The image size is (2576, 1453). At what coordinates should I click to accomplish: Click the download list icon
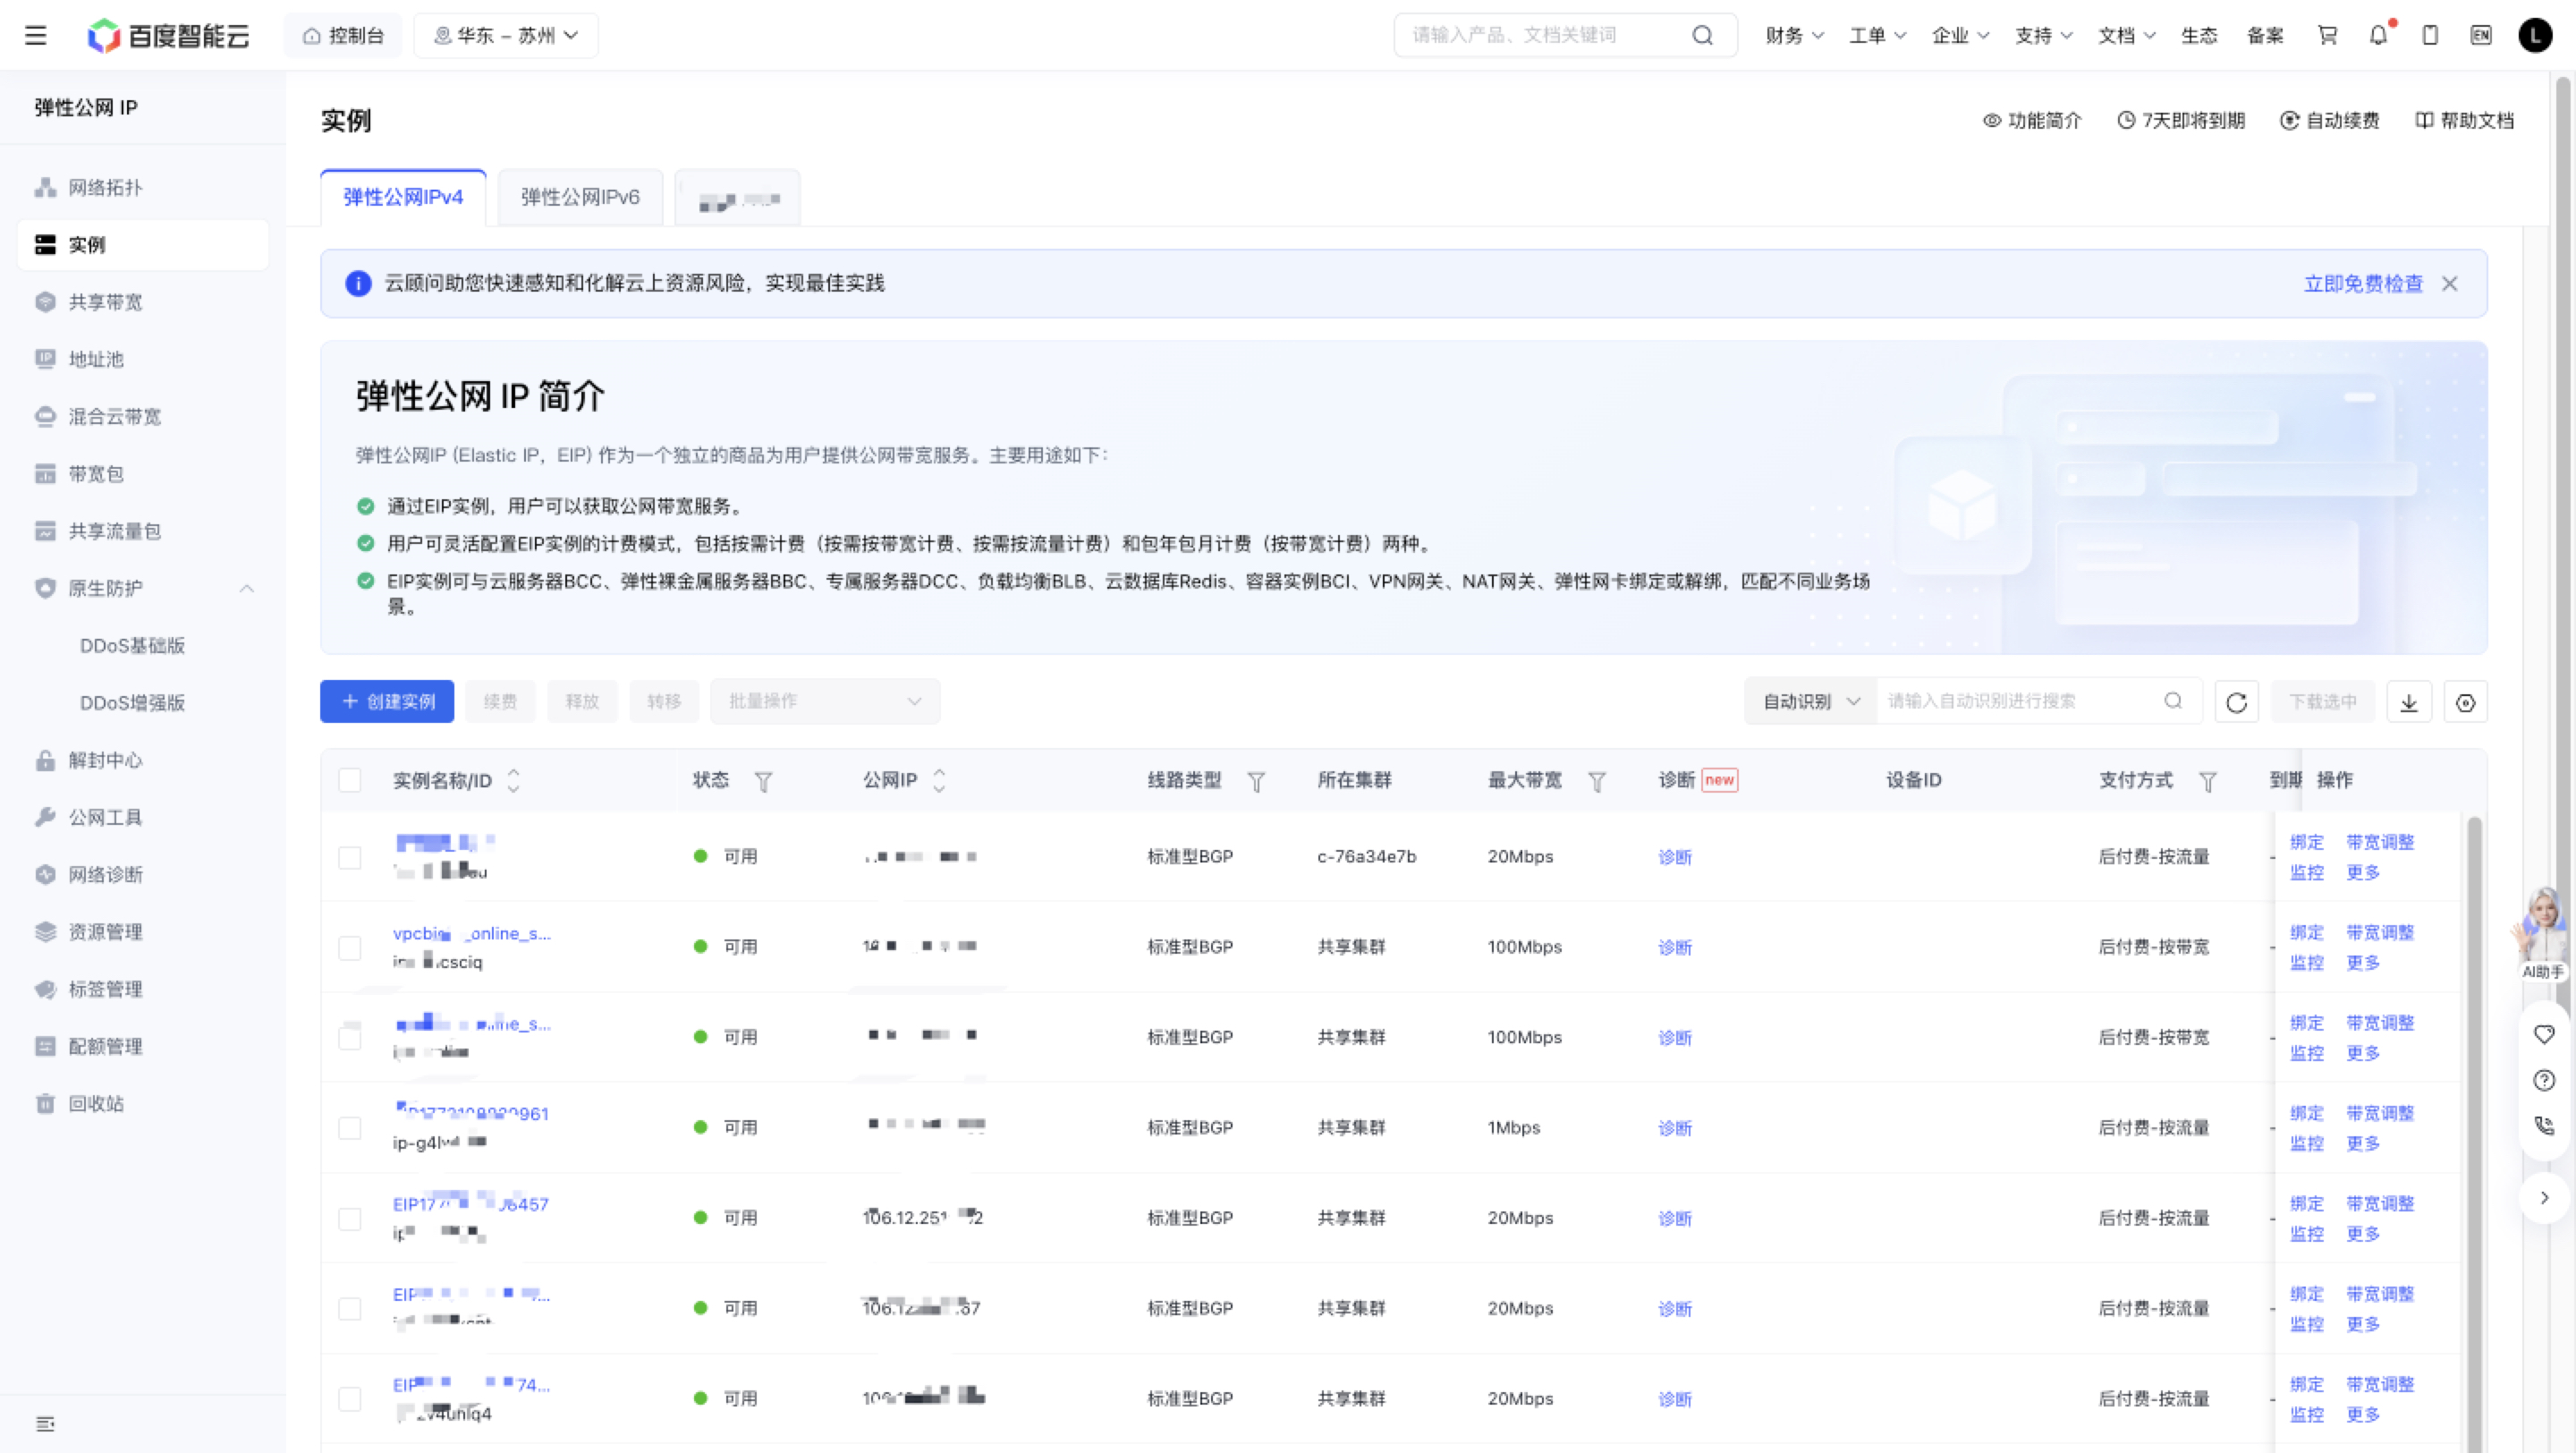coord(2409,702)
